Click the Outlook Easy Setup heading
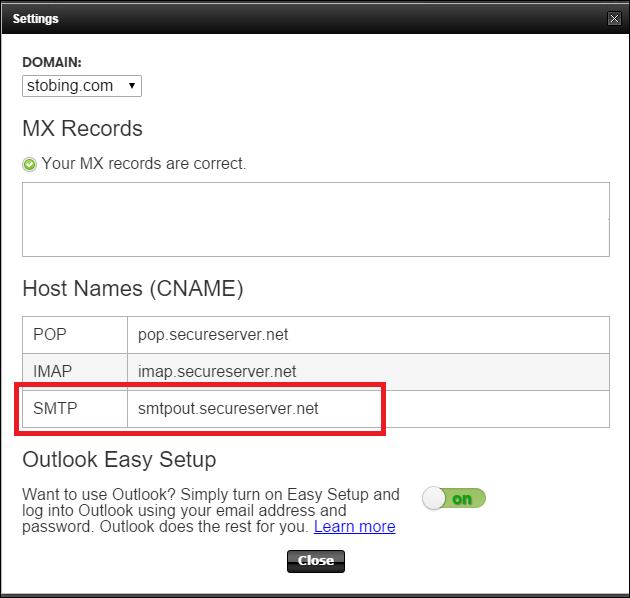This screenshot has height=598, width=630. (x=119, y=460)
